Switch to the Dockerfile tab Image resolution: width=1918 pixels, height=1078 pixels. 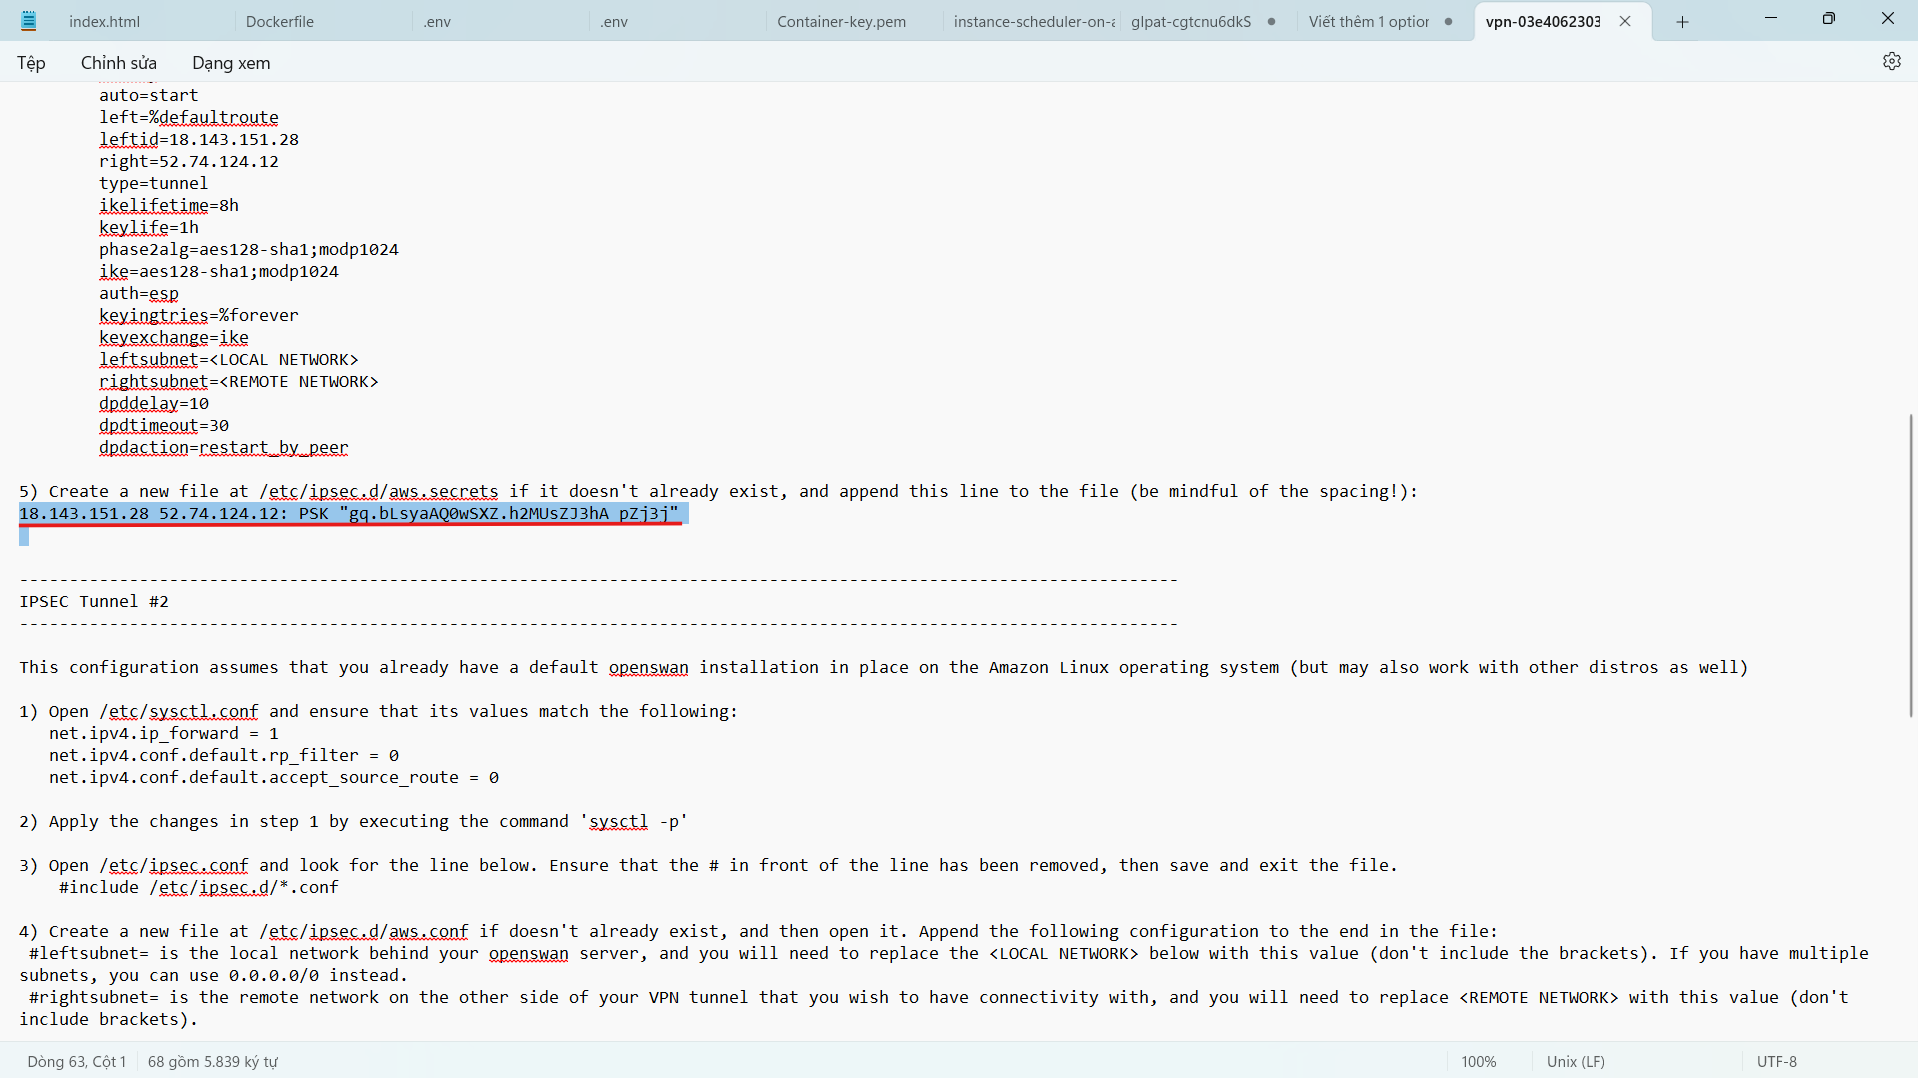click(x=279, y=21)
